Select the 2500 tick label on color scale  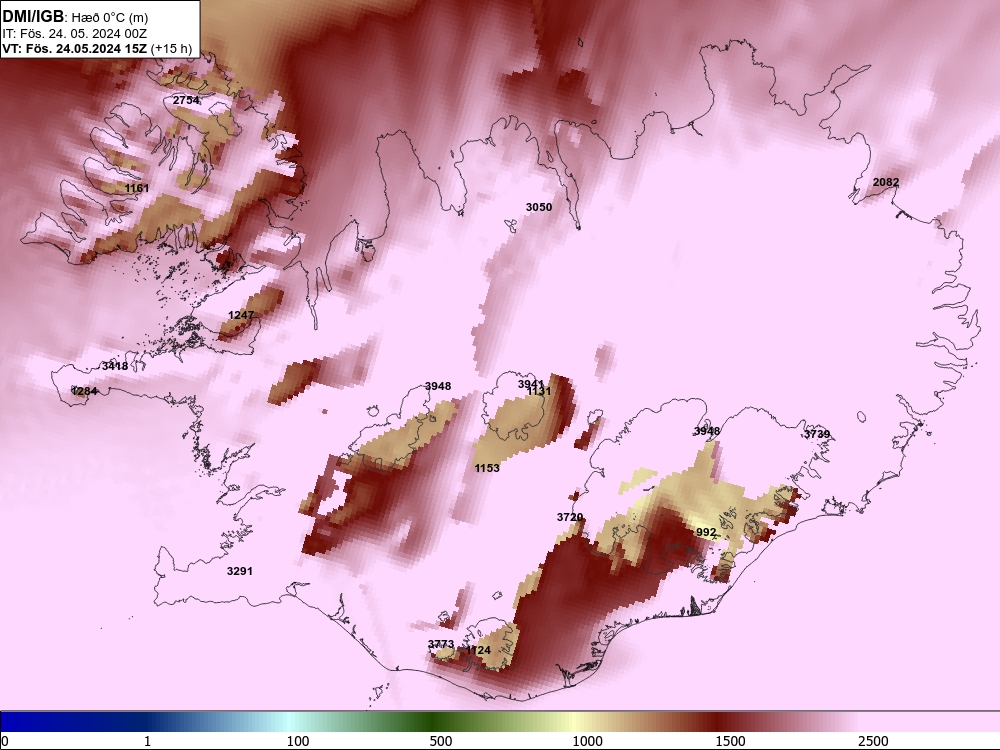(873, 741)
